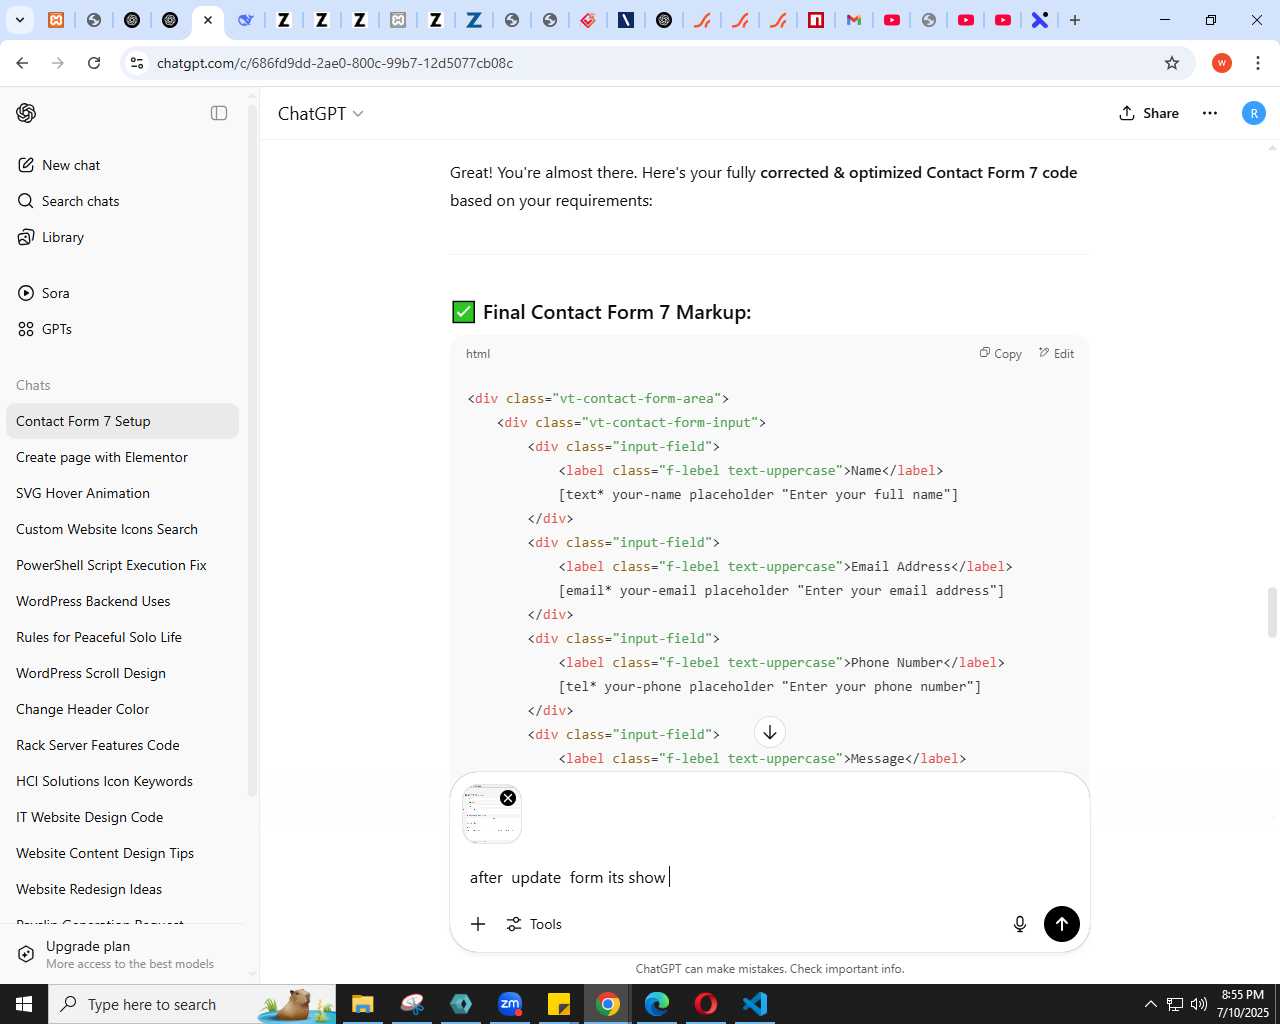Open the IT Website Design Code chat
This screenshot has height=1024, width=1280.
coord(122,817)
